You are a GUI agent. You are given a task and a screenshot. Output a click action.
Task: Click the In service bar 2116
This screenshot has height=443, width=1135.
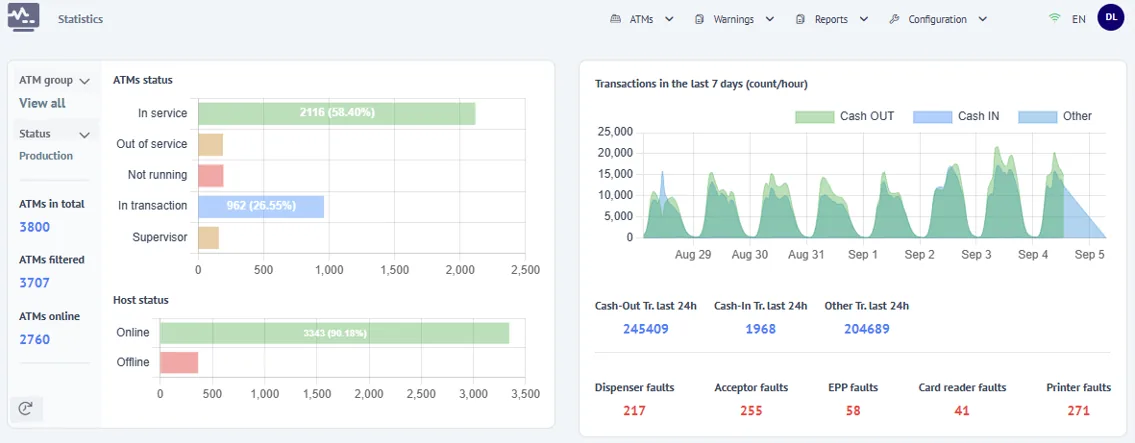[x=337, y=114]
